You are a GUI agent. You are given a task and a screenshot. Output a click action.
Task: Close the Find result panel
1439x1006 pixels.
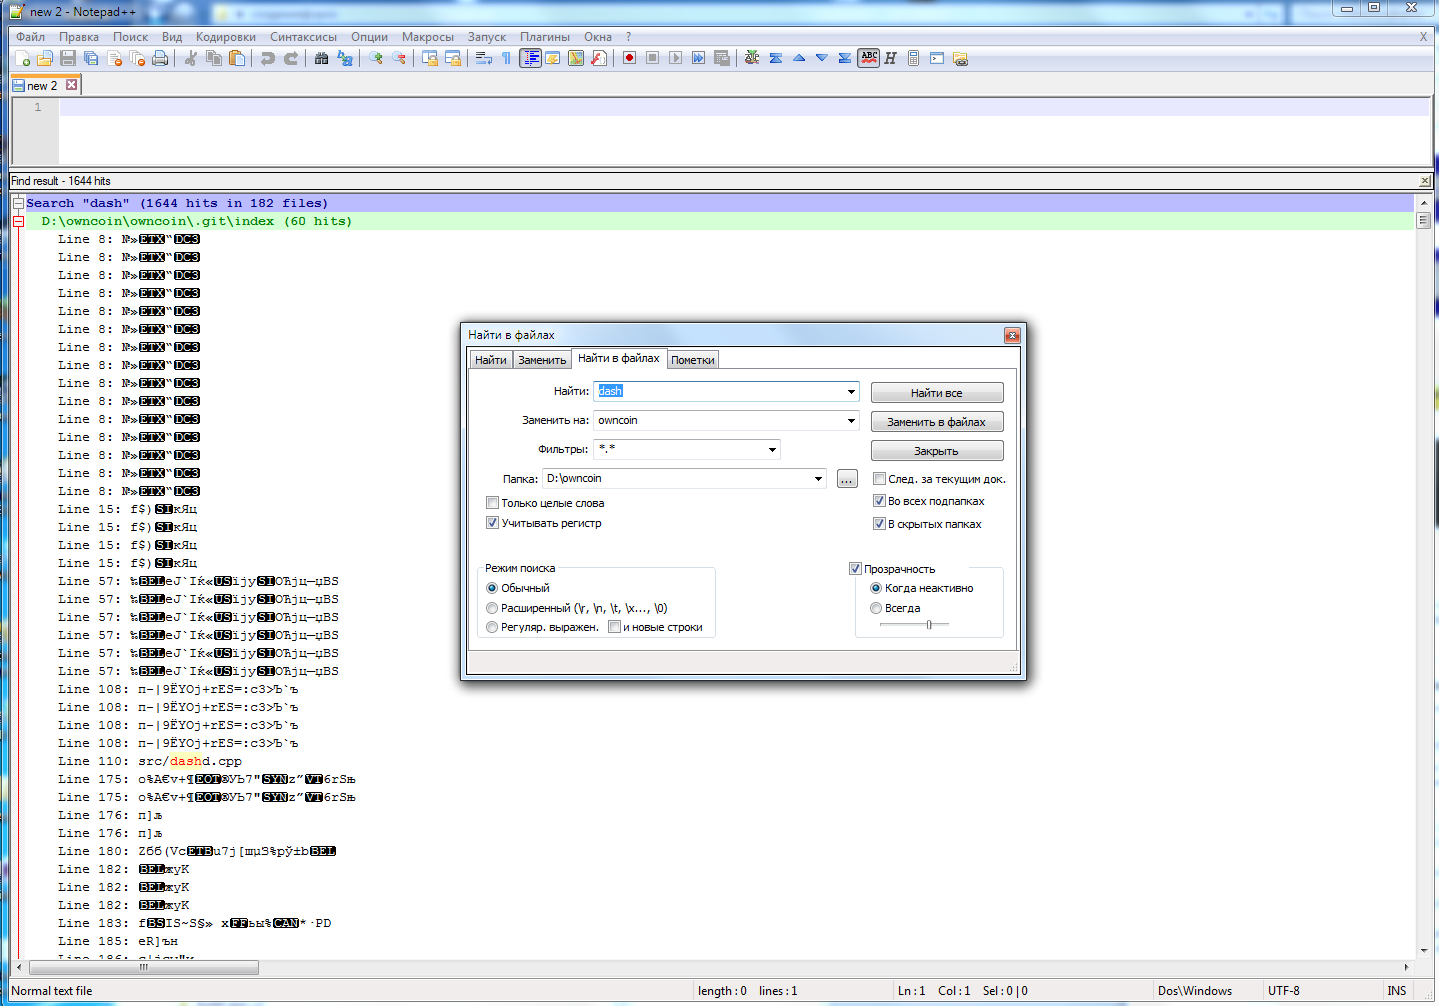(x=1425, y=181)
